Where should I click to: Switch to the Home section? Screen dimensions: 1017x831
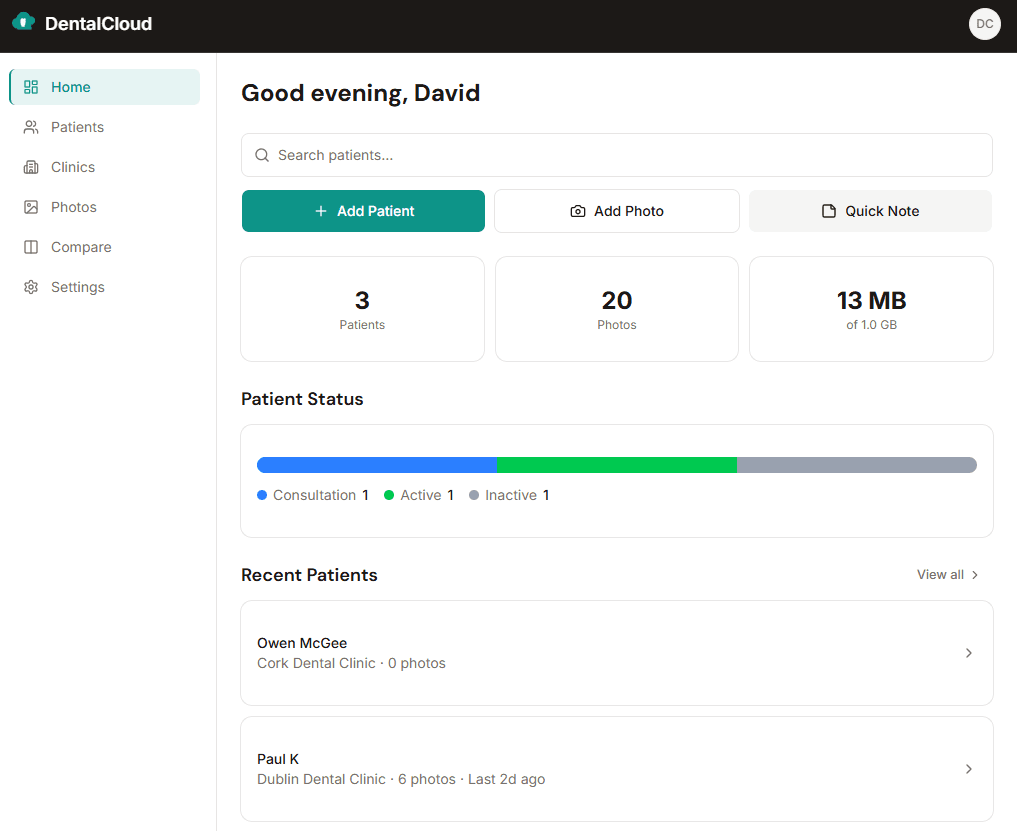[x=70, y=87]
